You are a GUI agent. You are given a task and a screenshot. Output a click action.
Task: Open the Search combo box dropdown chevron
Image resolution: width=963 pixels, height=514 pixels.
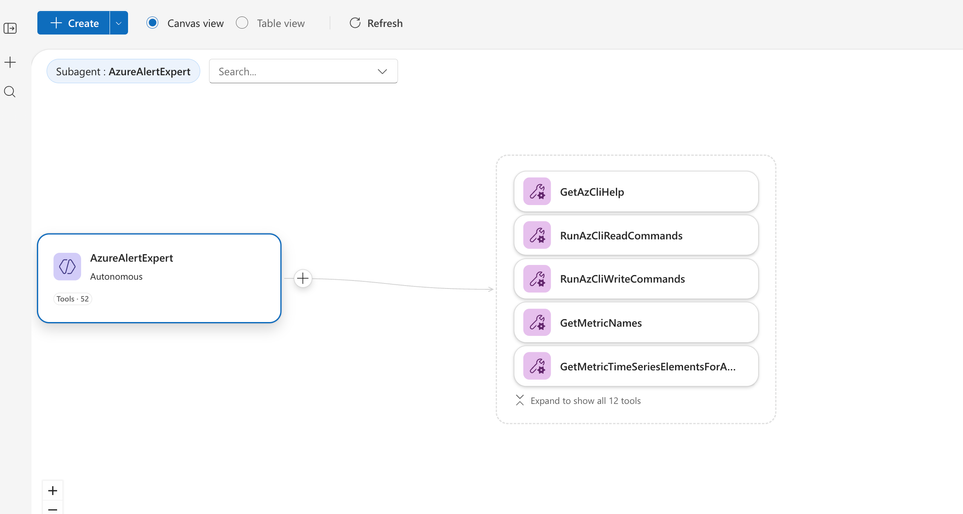click(x=382, y=72)
